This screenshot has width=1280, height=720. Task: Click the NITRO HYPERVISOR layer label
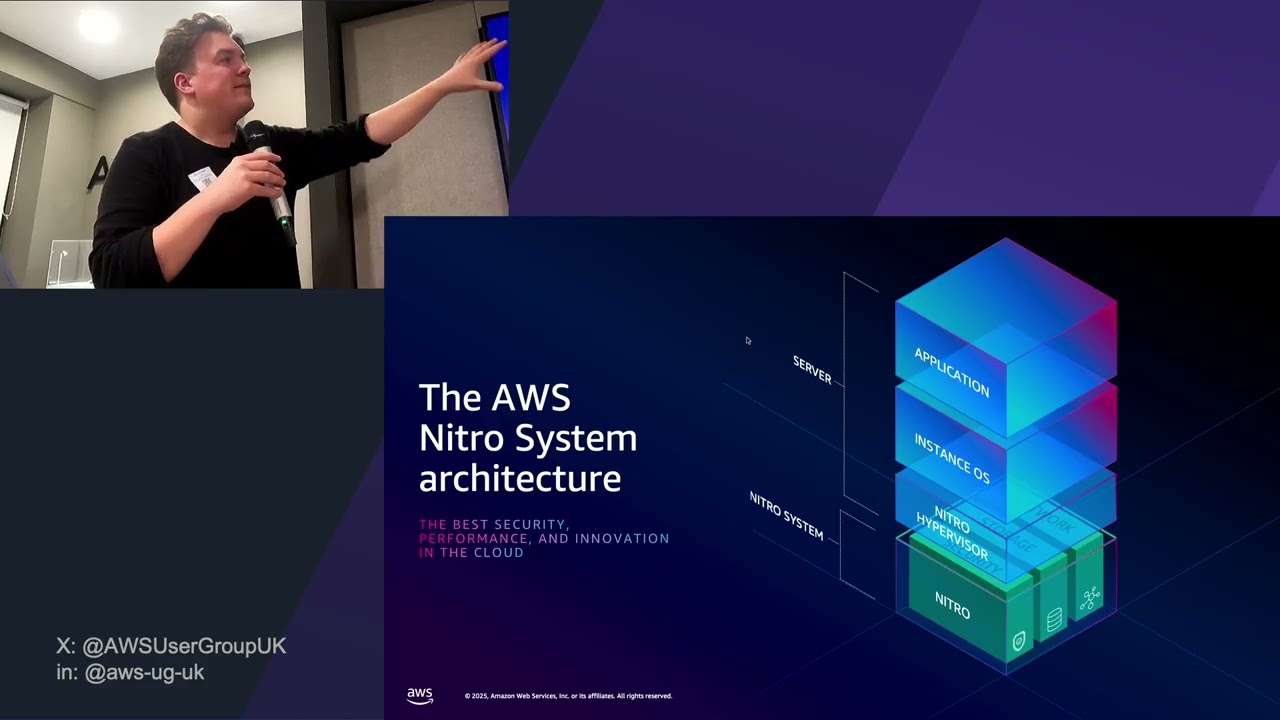click(952, 533)
